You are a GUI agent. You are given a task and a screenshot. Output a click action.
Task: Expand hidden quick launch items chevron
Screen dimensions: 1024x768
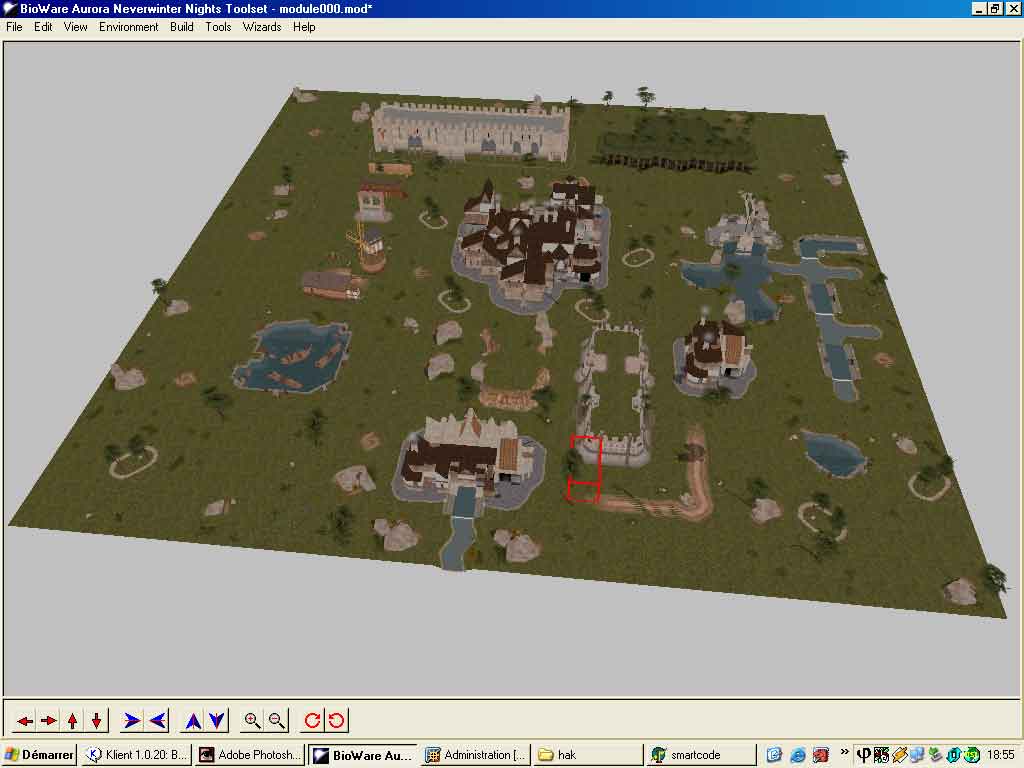point(844,752)
